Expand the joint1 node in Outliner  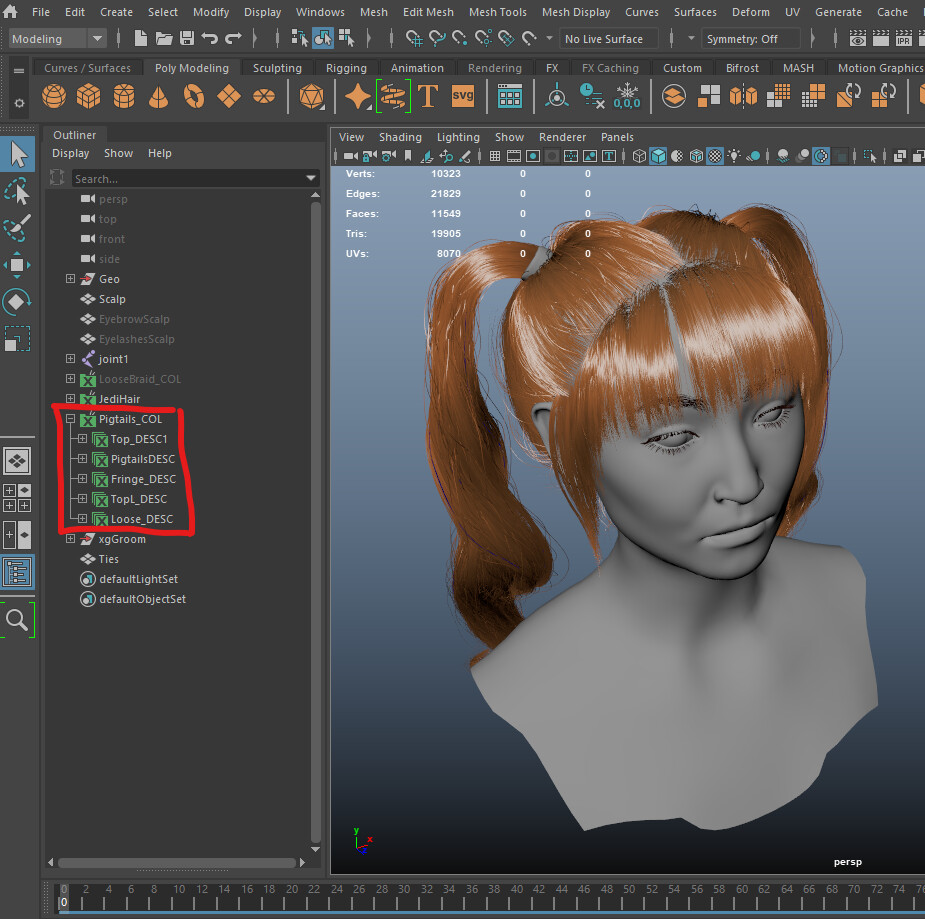(x=69, y=359)
